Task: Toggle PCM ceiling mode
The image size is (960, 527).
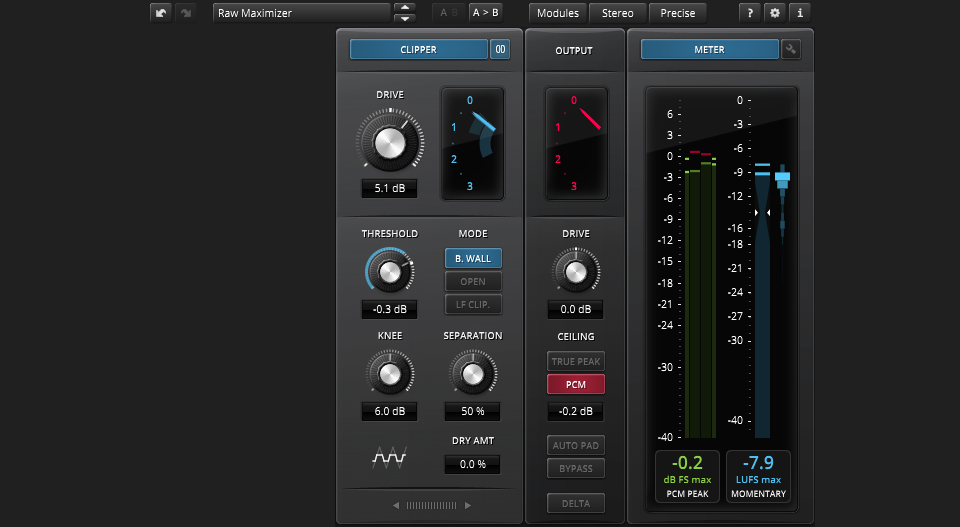Action: 576,384
